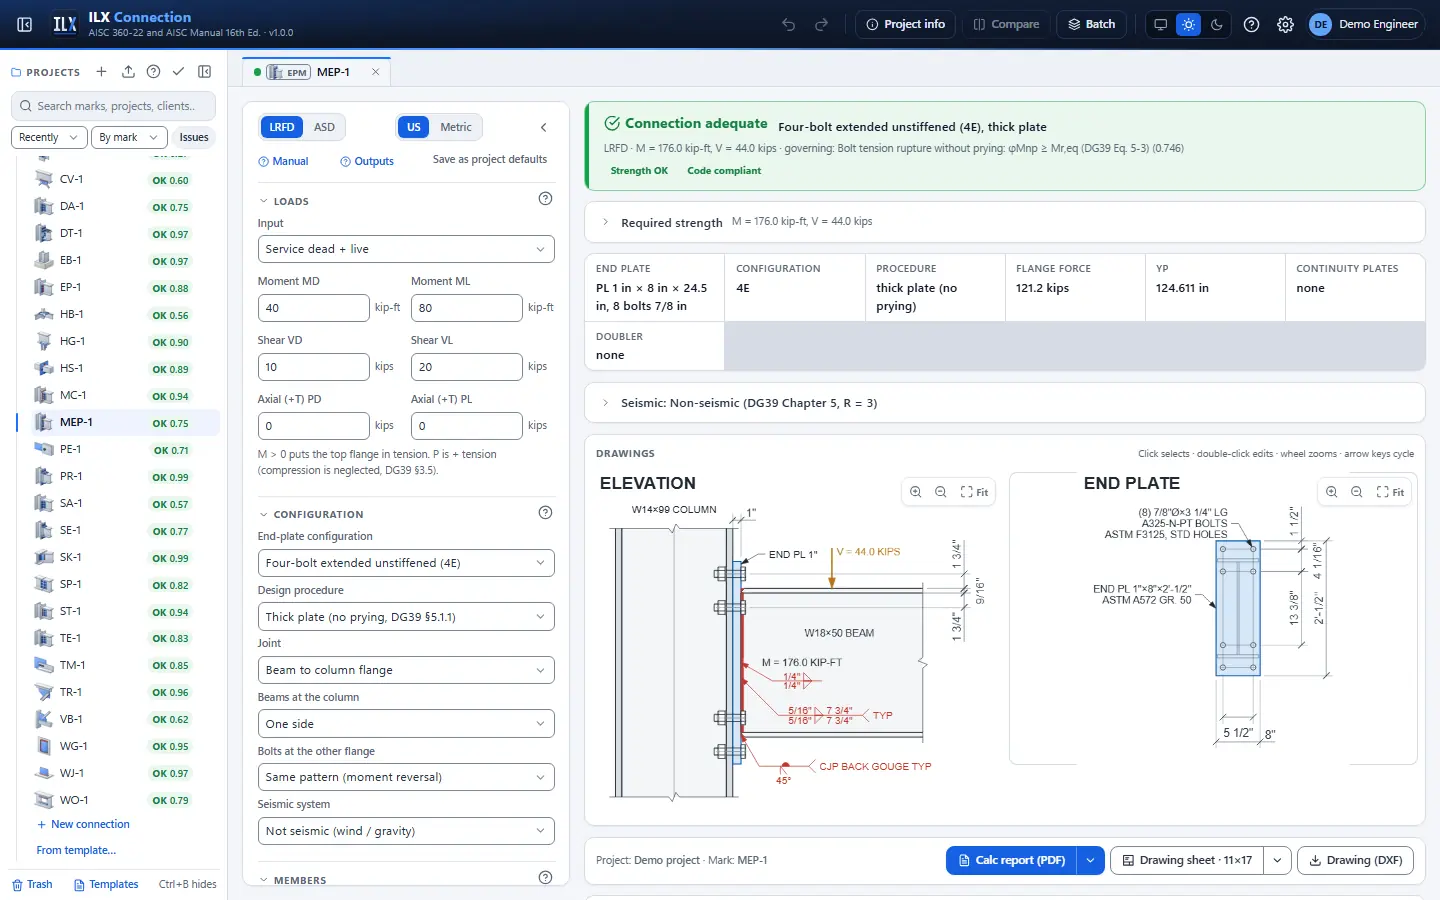Viewport: 1440px width, 900px height.
Task: Open the Joint dropdown
Action: 406,670
